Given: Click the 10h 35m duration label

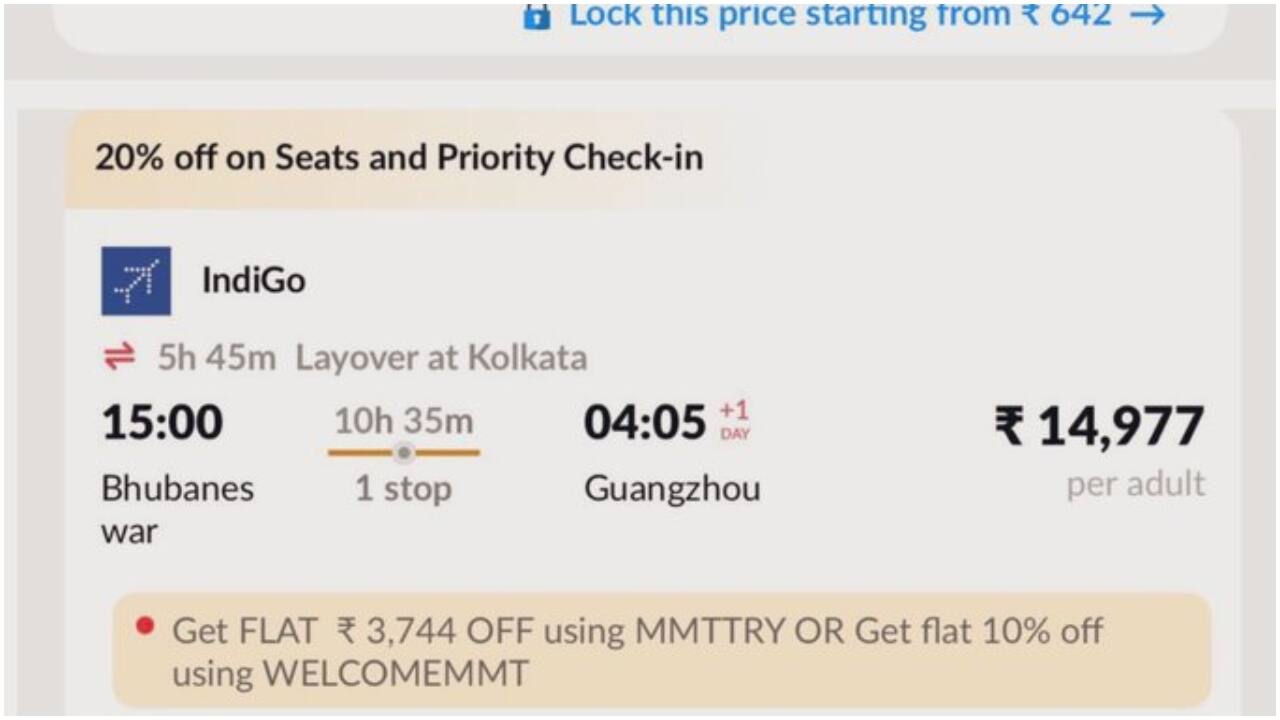Looking at the screenshot, I should [x=404, y=420].
